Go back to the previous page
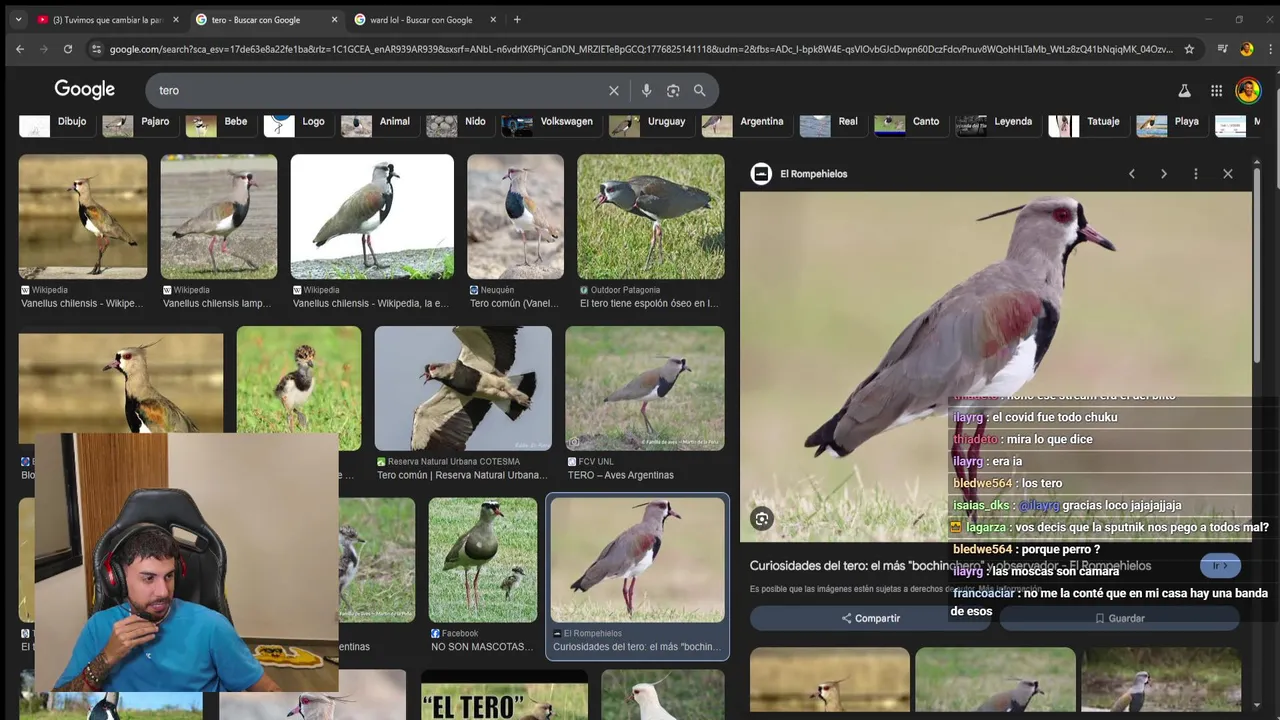The height and width of the screenshot is (720, 1280). (20, 49)
